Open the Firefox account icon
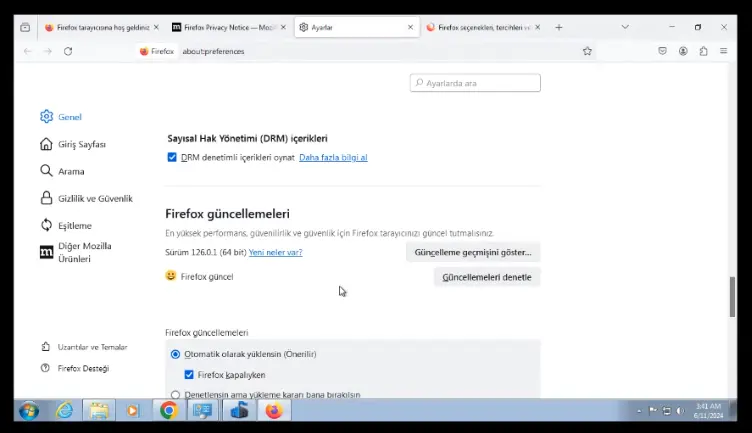Screen dimensions: 752x433 coord(683,51)
